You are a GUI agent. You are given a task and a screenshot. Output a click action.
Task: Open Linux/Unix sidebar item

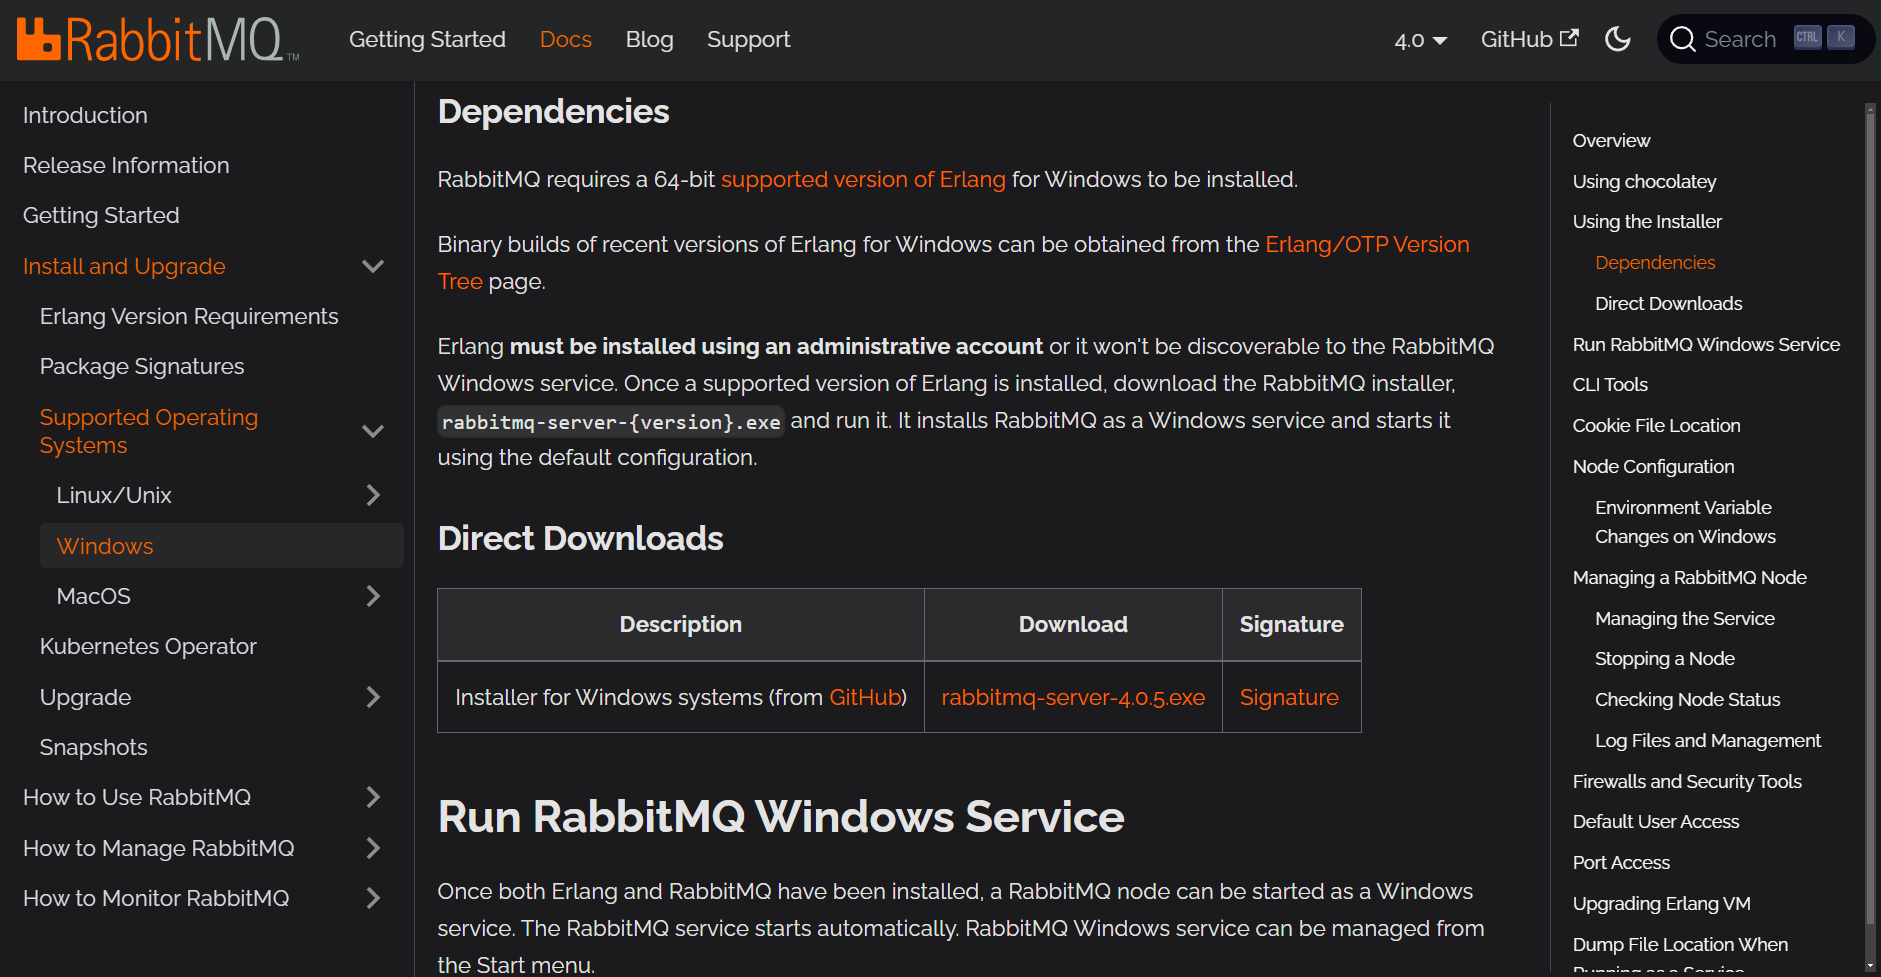pyautogui.click(x=114, y=495)
